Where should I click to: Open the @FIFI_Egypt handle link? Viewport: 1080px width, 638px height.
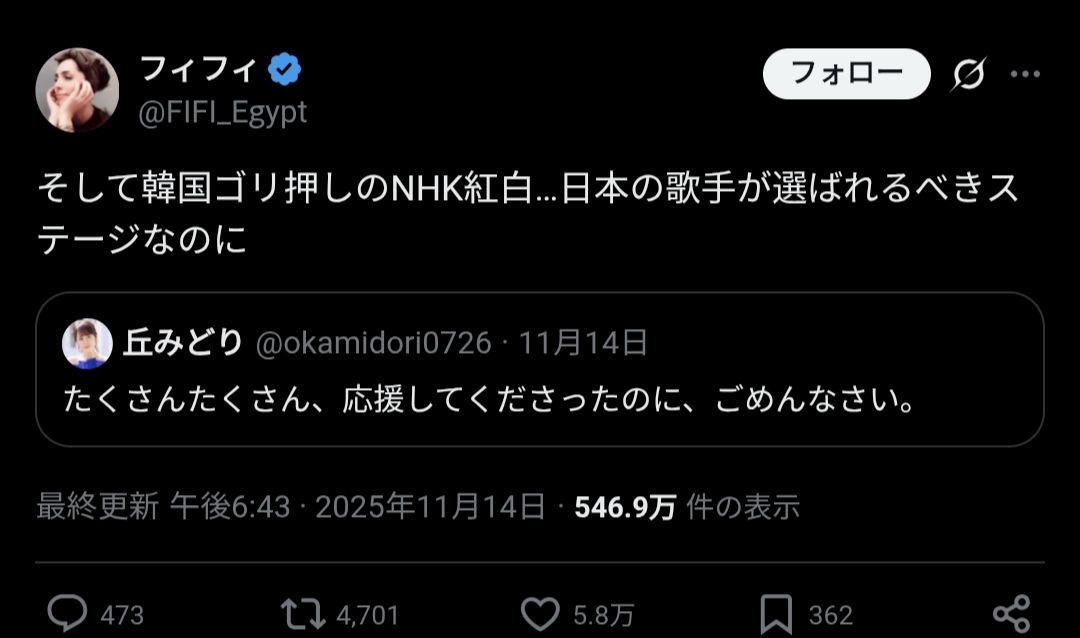222,113
